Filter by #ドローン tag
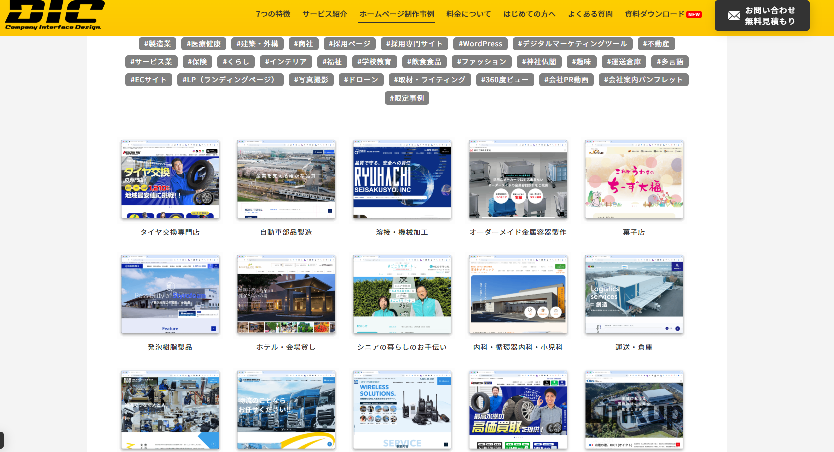The height and width of the screenshot is (452, 834). click(x=360, y=80)
